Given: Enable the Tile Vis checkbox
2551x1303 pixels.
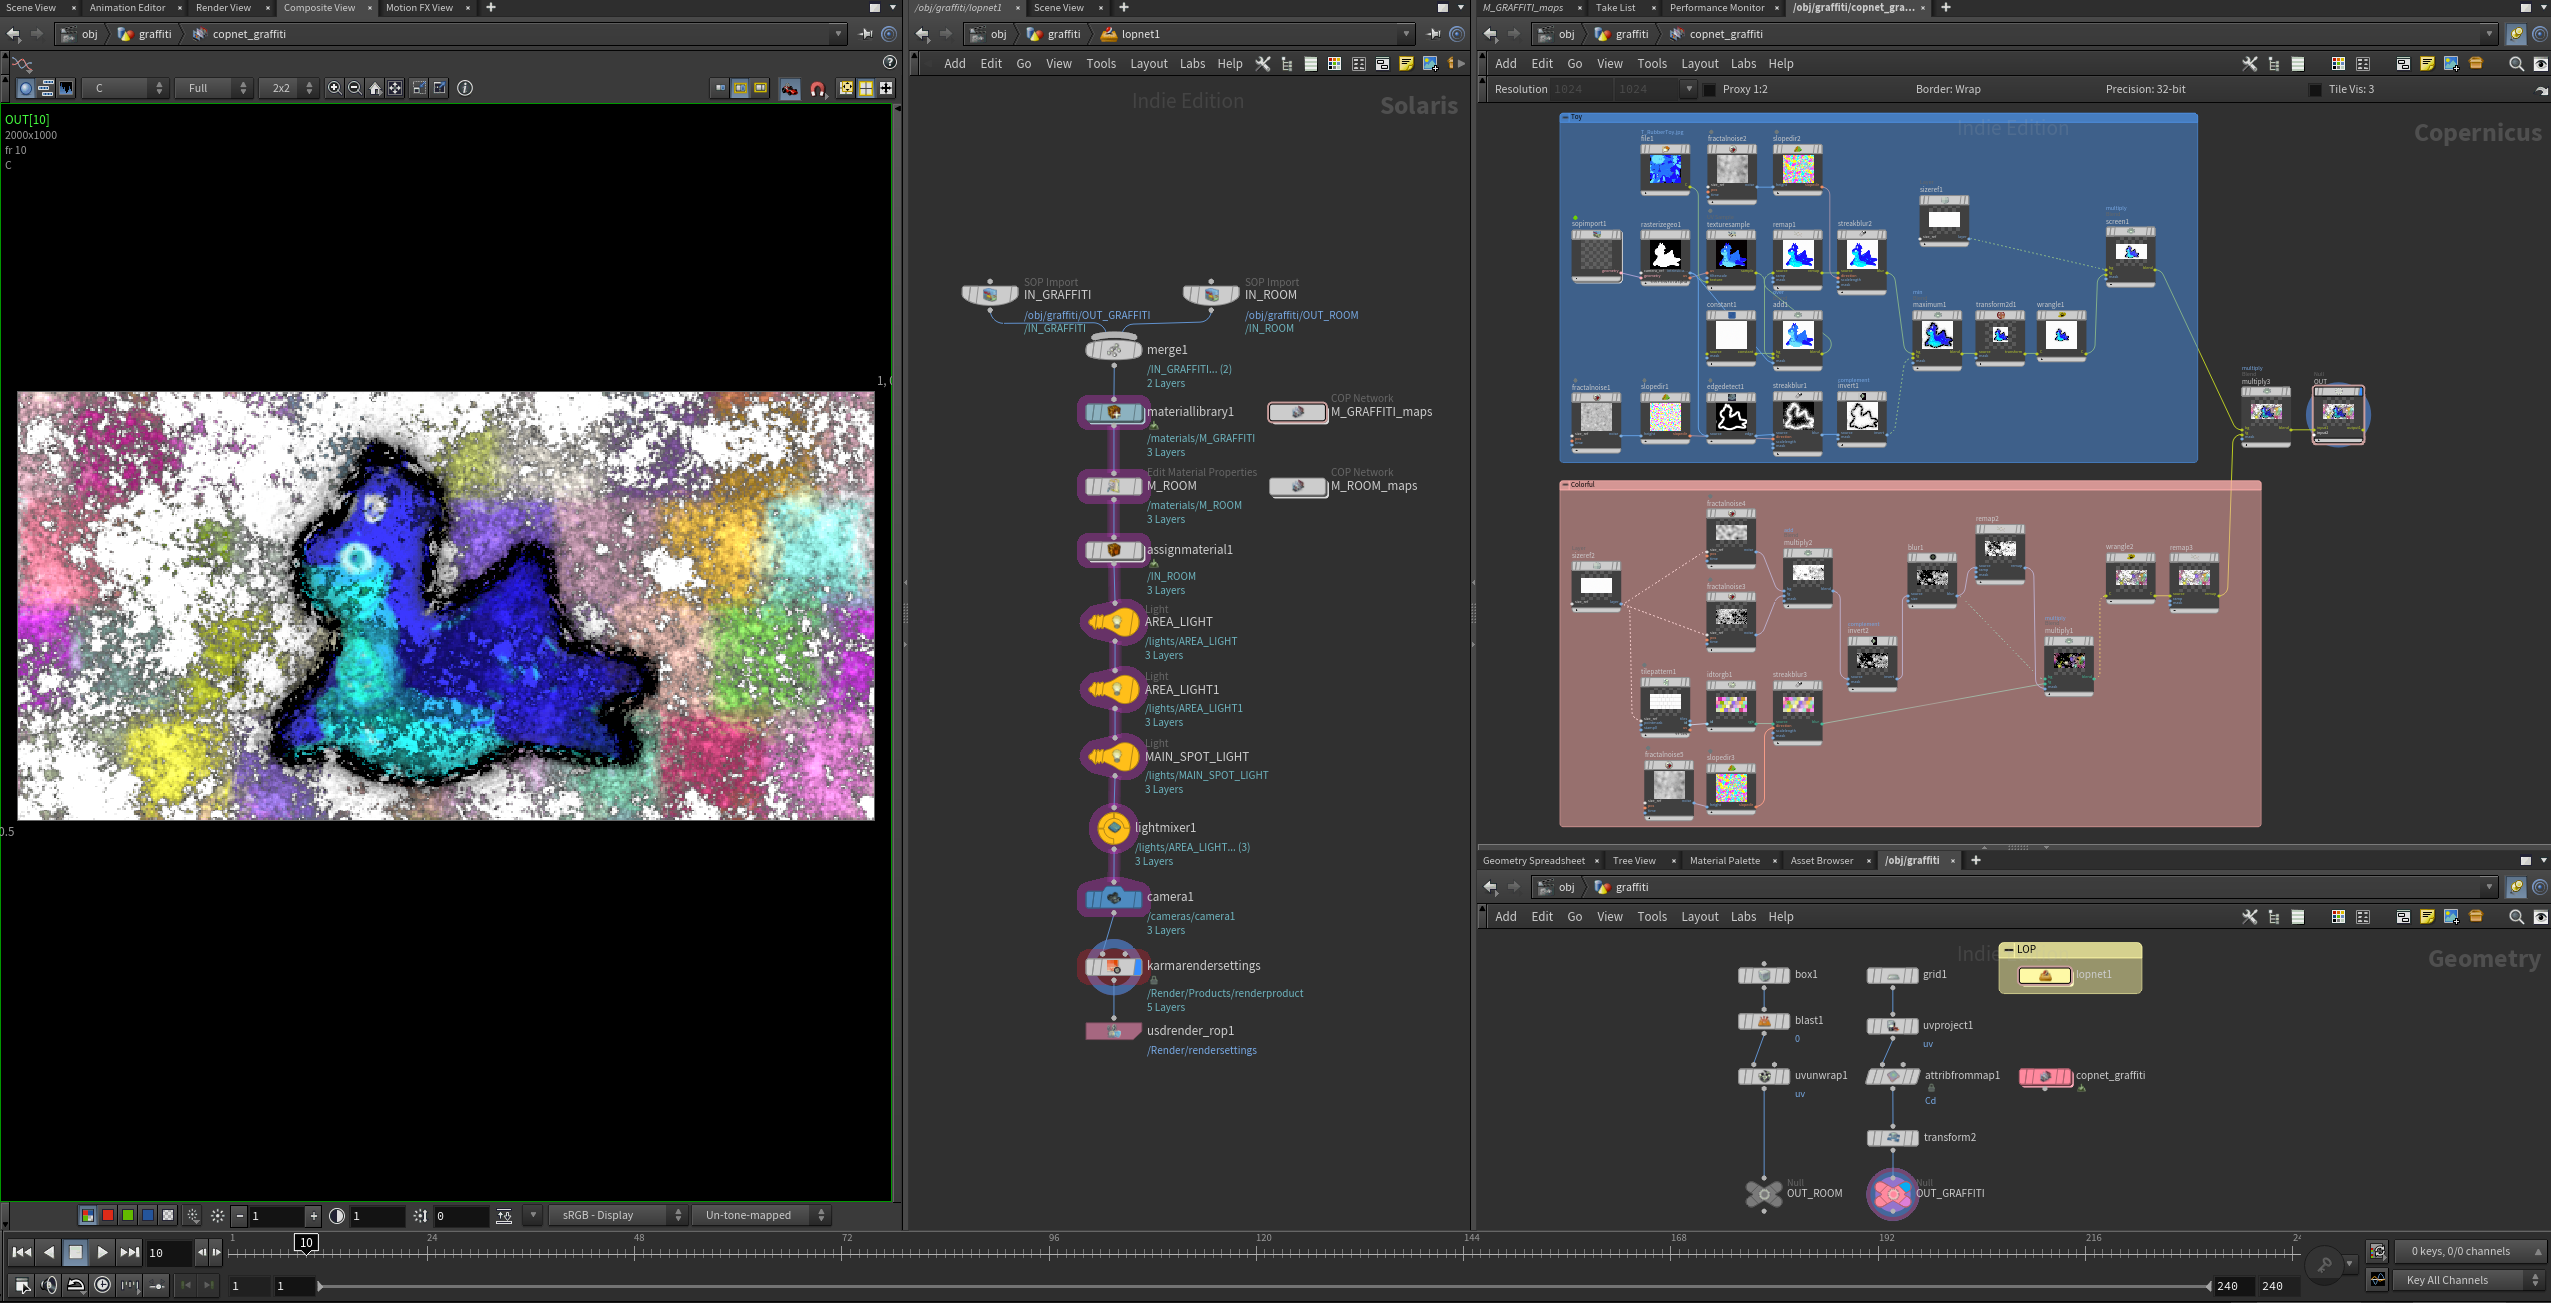Looking at the screenshot, I should 2314,89.
